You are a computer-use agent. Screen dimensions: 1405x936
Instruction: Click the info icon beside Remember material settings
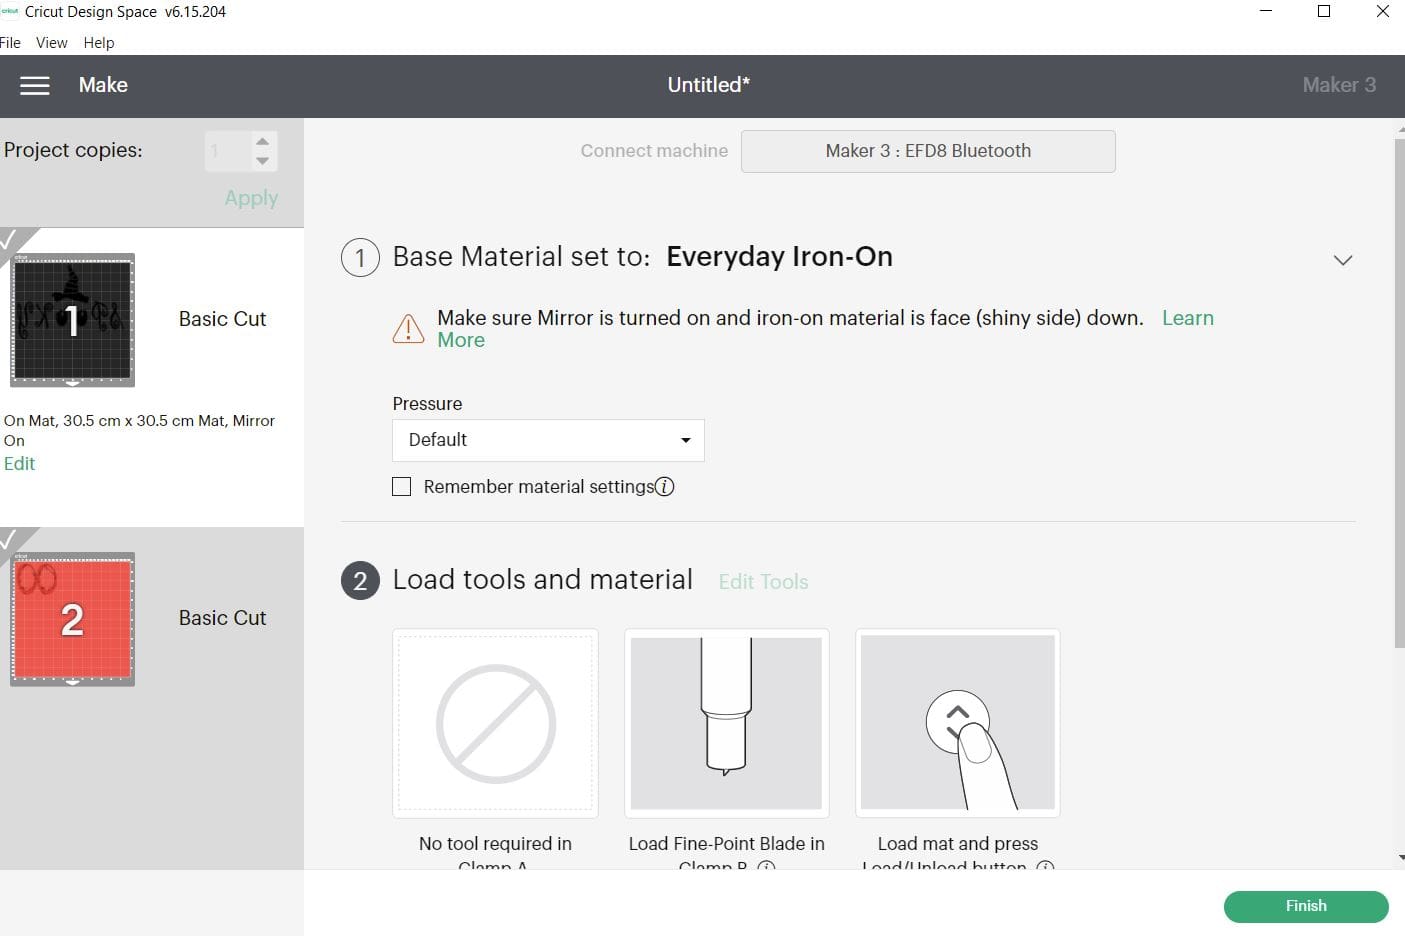pos(665,487)
